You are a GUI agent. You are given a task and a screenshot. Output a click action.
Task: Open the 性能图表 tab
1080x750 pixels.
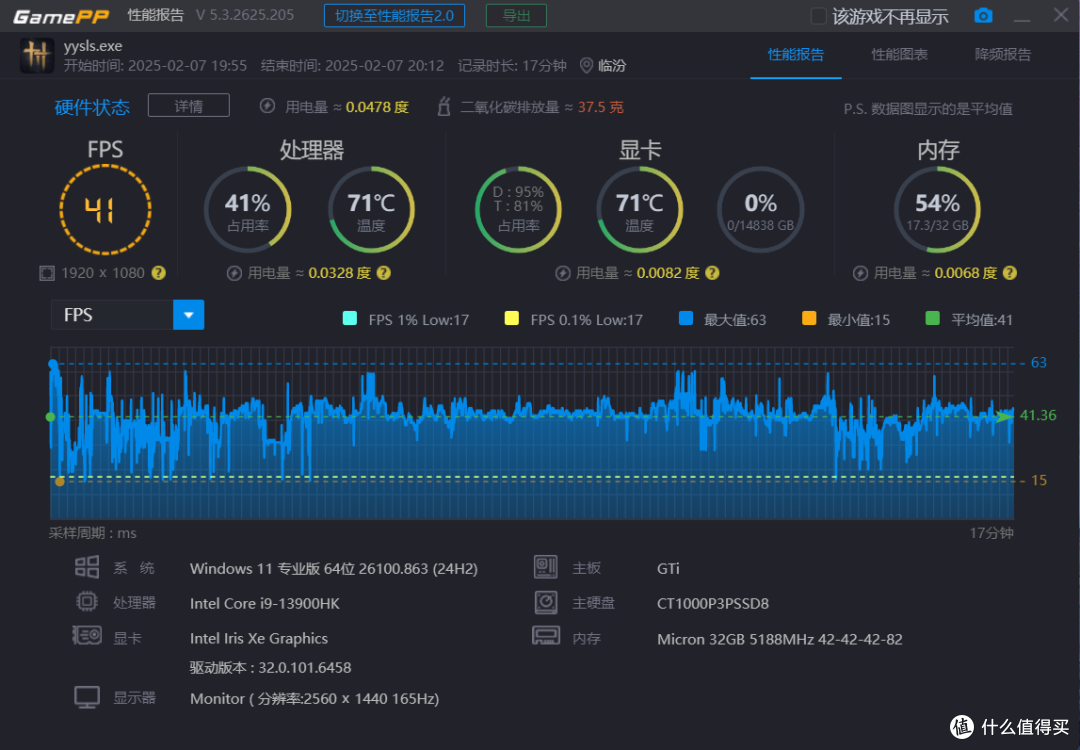pos(900,54)
